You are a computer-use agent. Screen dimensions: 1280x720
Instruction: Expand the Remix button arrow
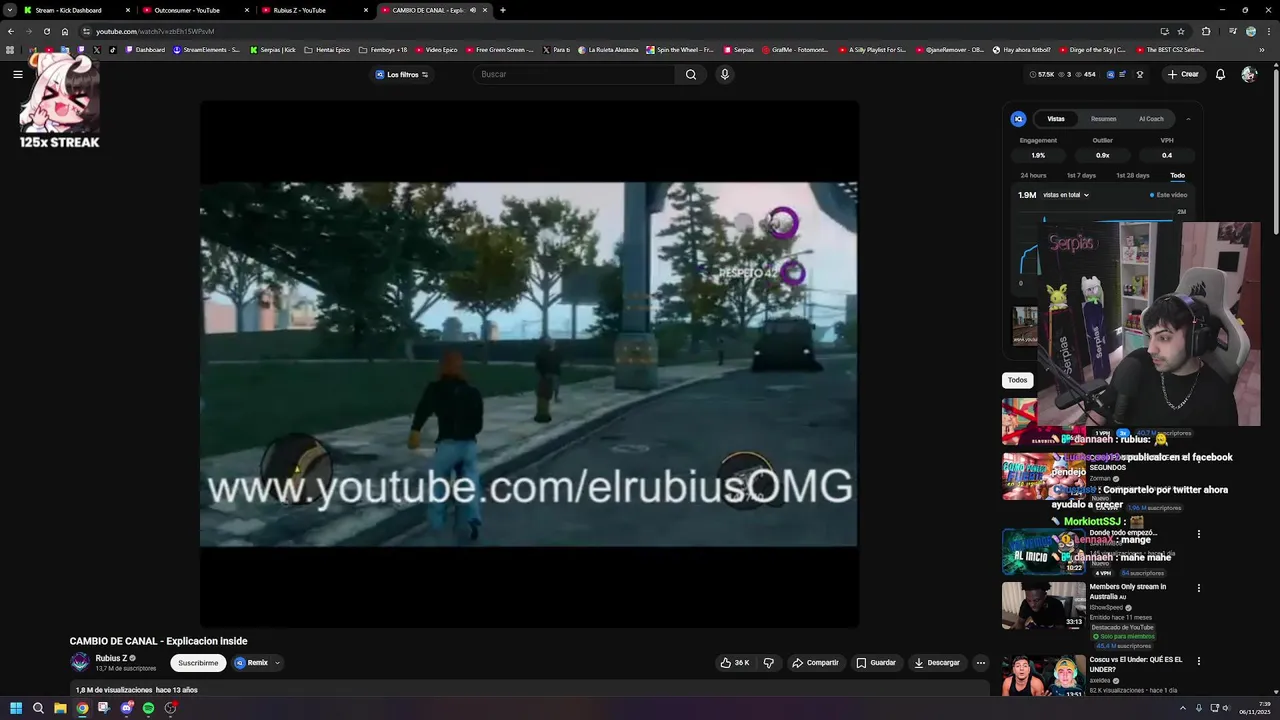pyautogui.click(x=277, y=663)
